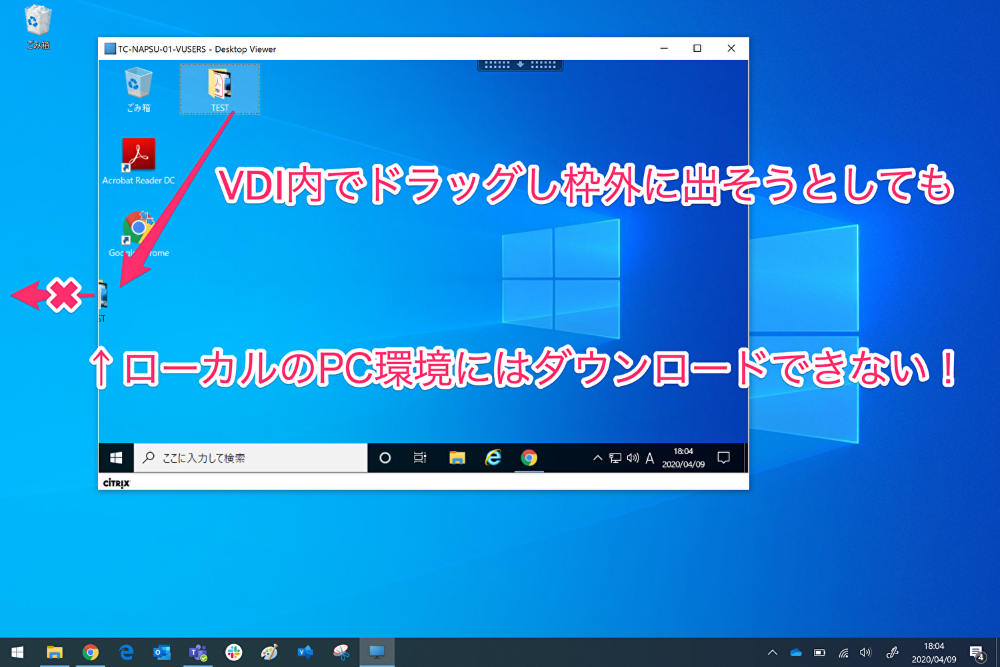Expand the Citrix Desktop Viewer toolbar handle
1000x667 pixels.
click(x=520, y=65)
